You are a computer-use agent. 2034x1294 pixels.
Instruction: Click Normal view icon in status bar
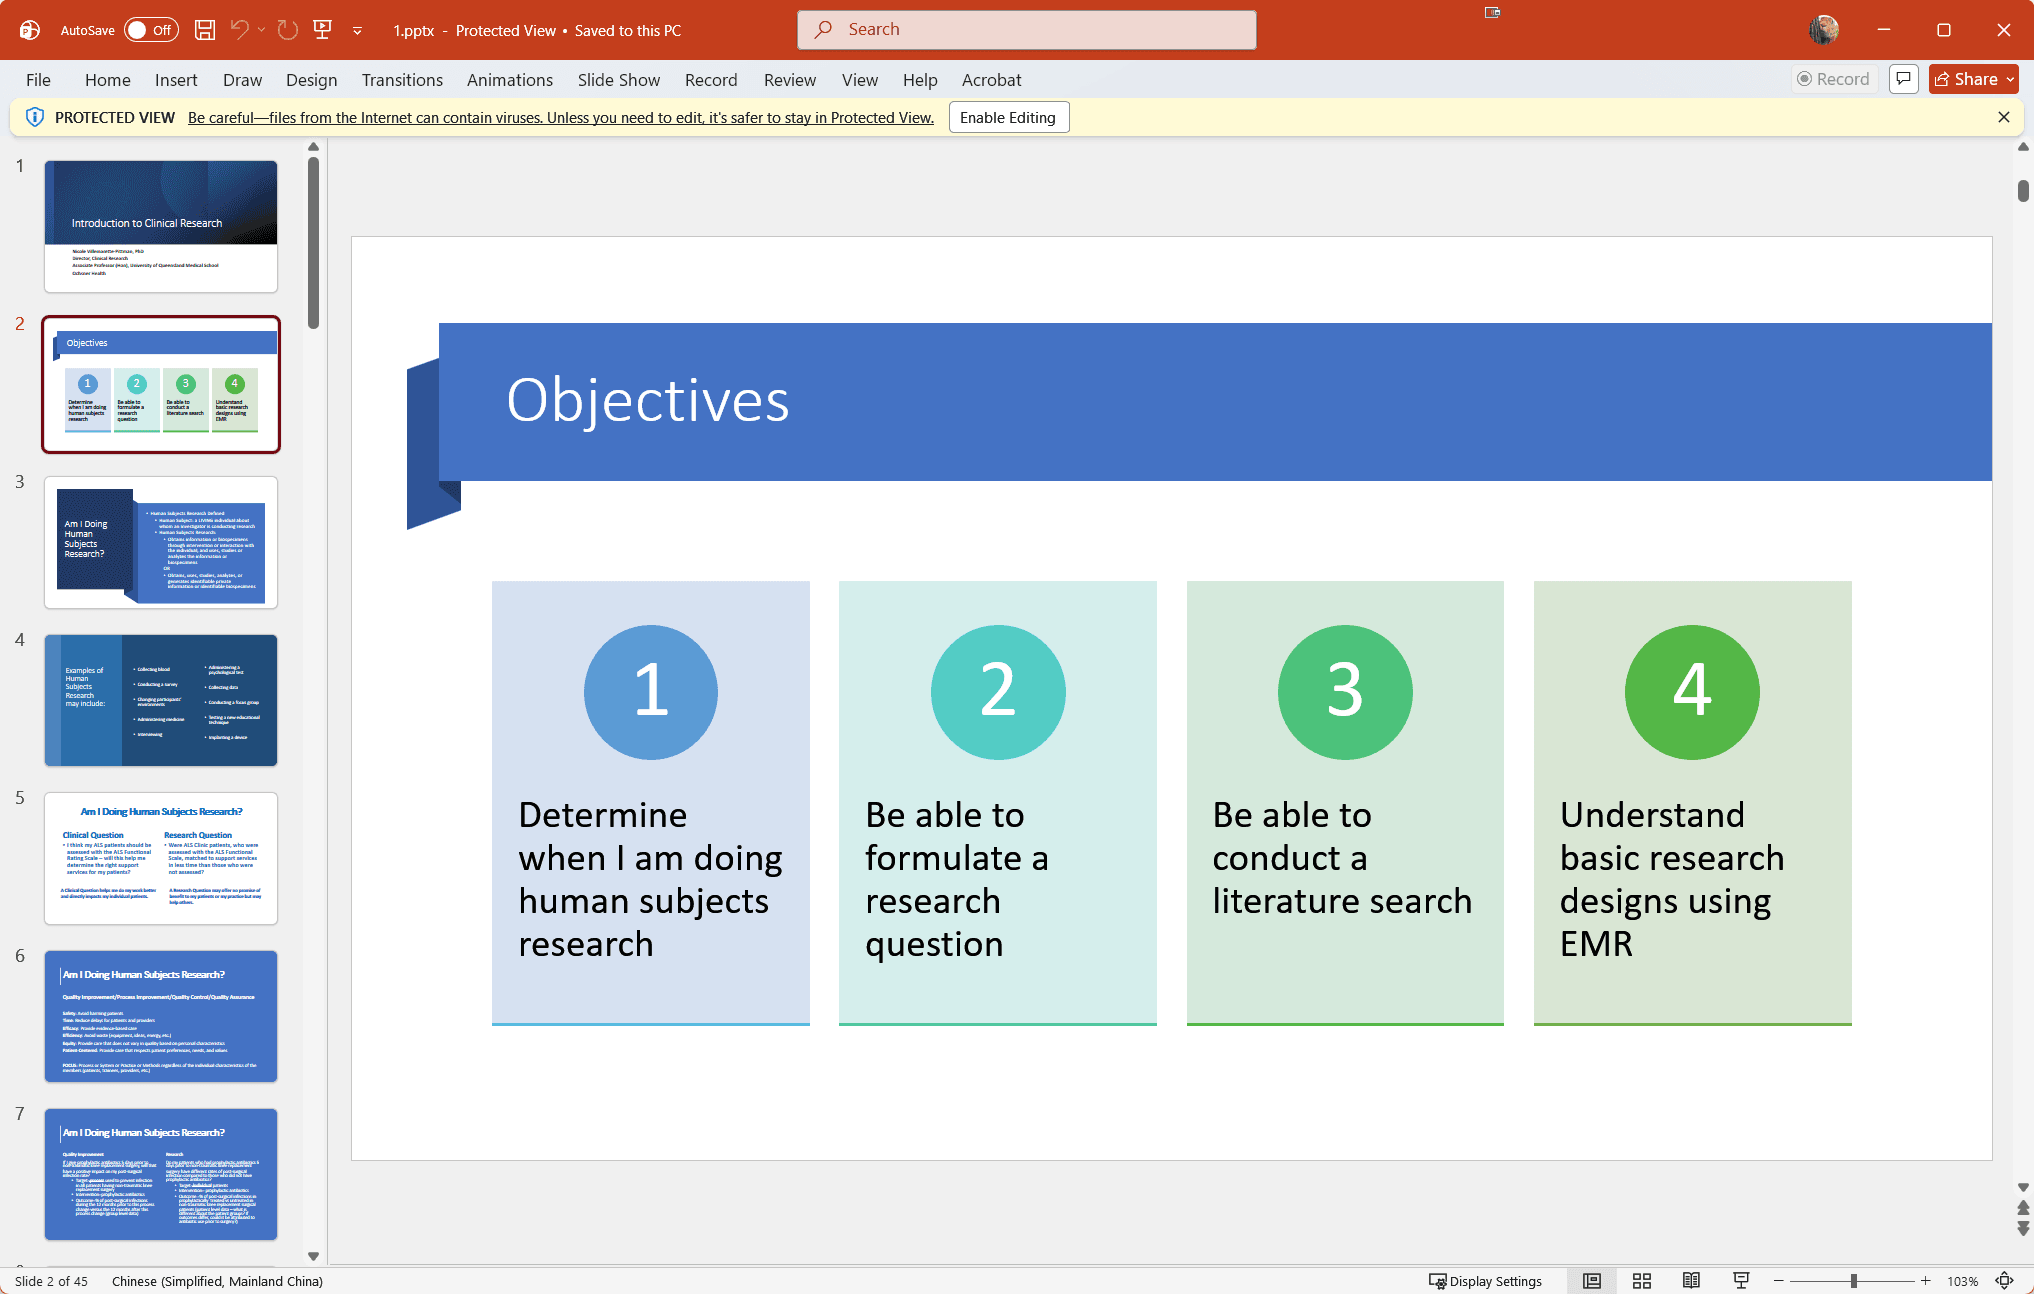pyautogui.click(x=1592, y=1281)
